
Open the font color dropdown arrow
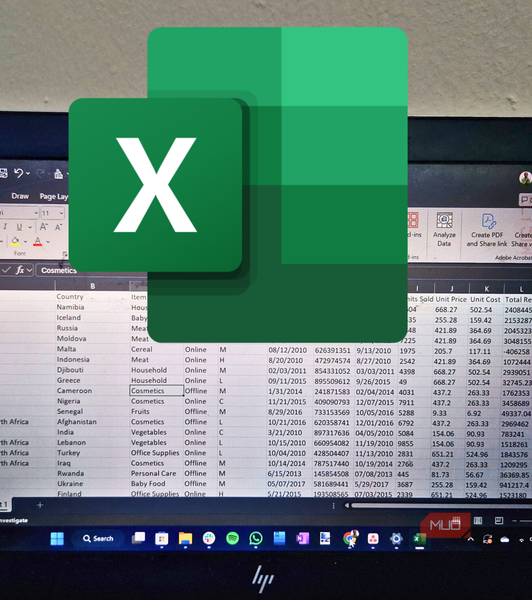pyautogui.click(x=48, y=242)
